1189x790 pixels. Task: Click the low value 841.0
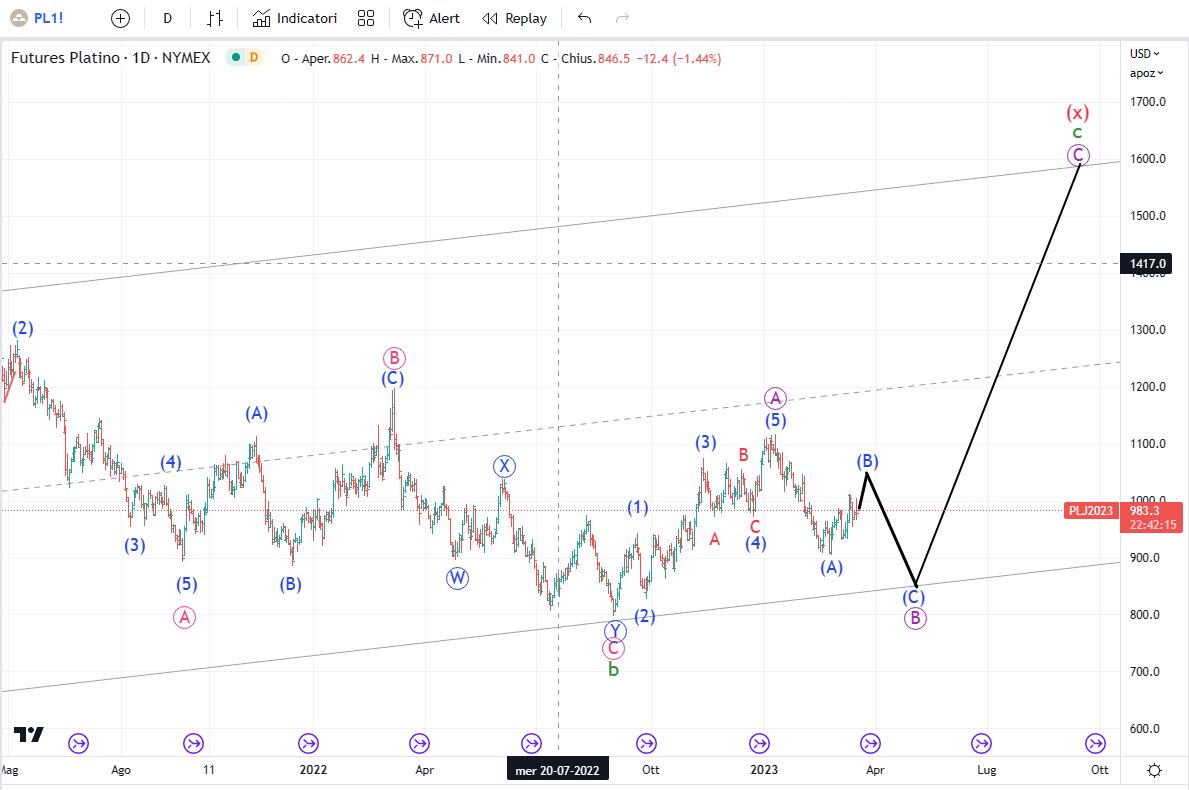coord(519,58)
